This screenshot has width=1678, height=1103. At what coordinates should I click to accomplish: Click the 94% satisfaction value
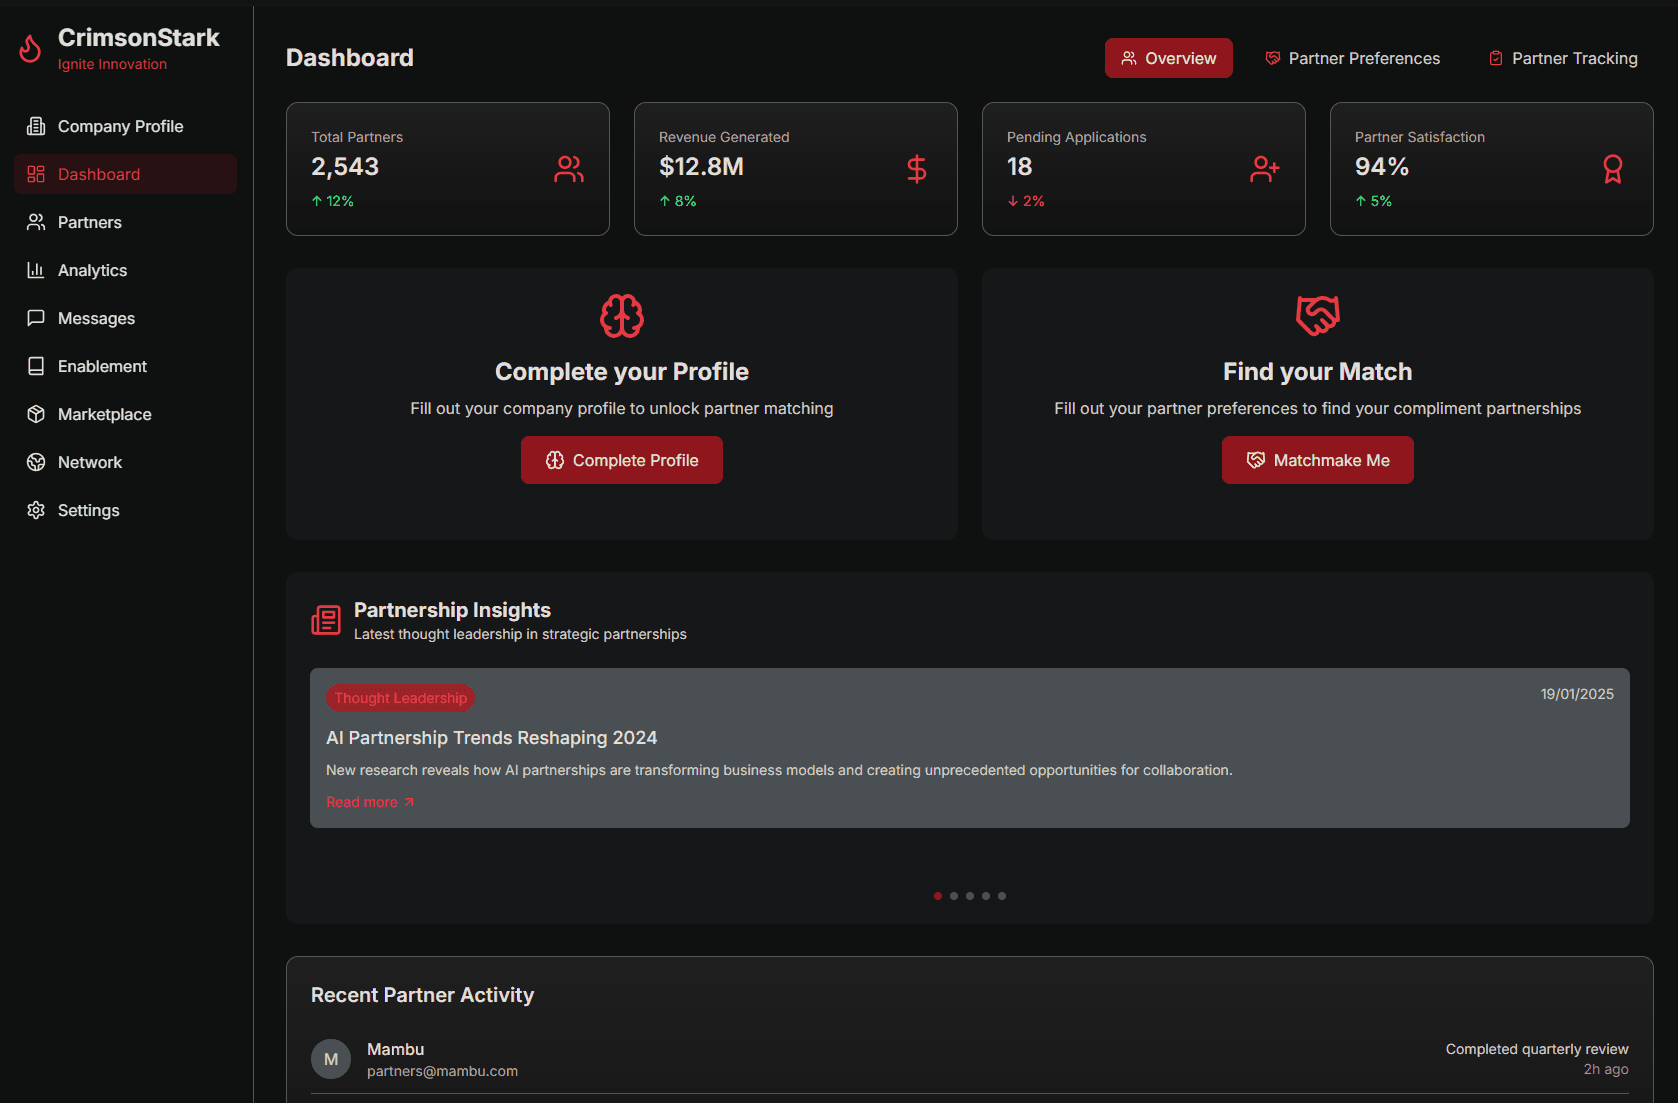[x=1382, y=167]
